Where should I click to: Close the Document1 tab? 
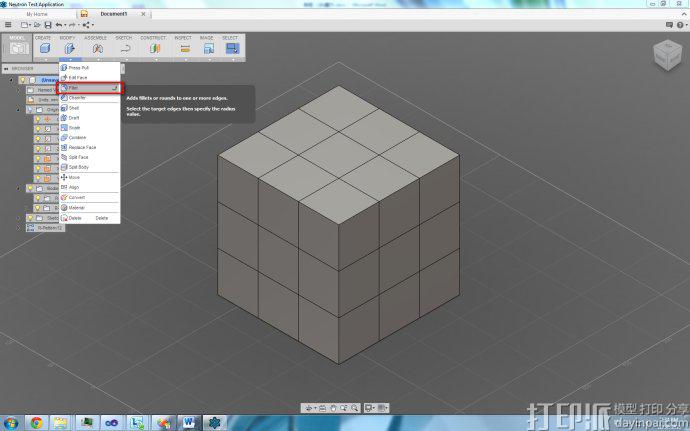[143, 14]
